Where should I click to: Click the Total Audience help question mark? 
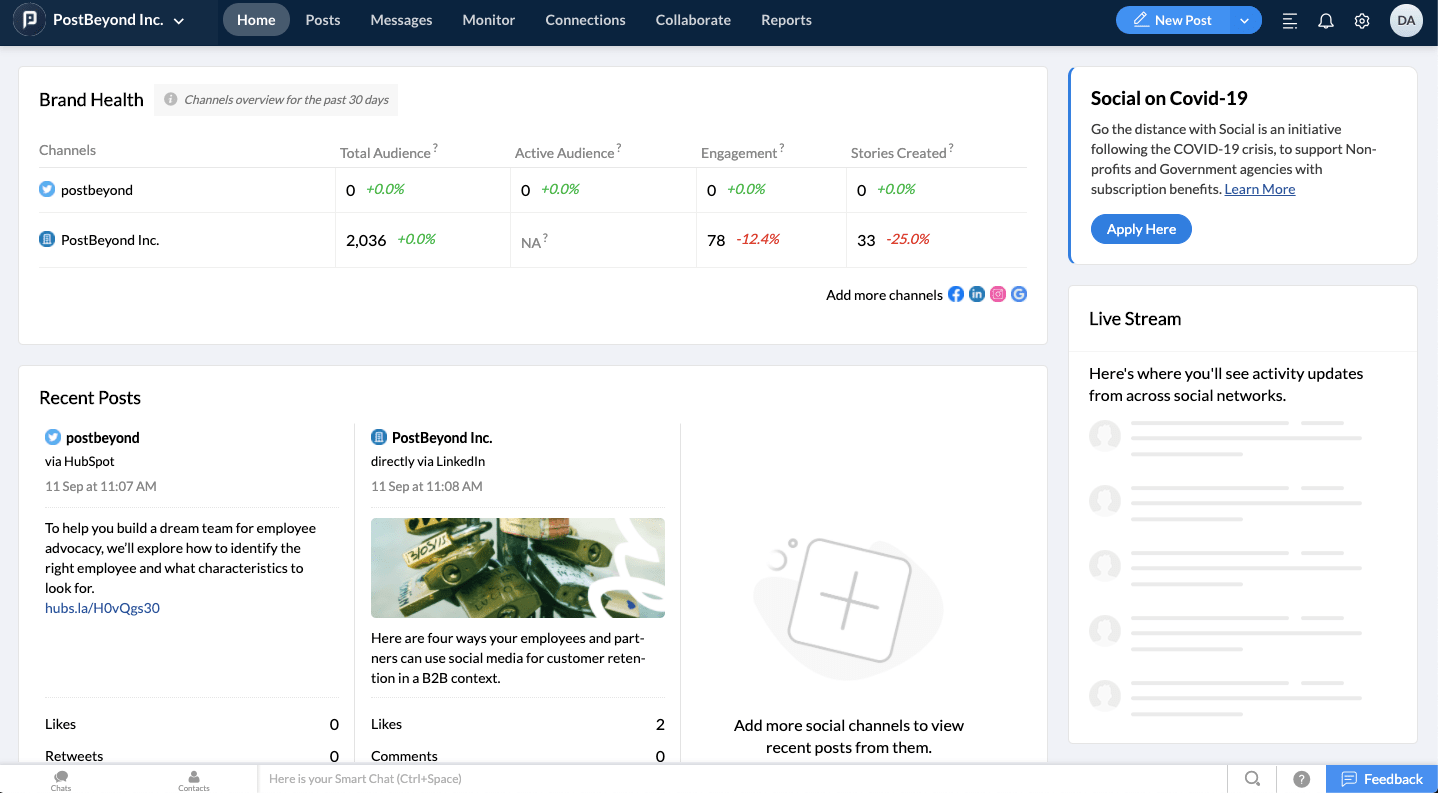click(436, 148)
